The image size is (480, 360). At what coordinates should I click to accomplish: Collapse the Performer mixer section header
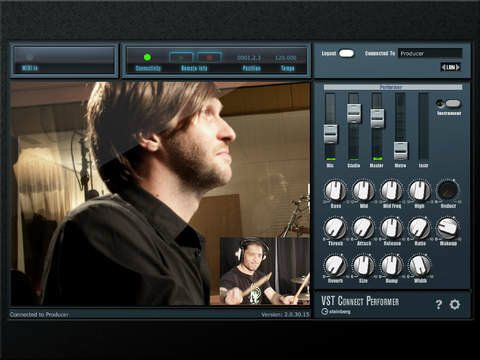[393, 87]
